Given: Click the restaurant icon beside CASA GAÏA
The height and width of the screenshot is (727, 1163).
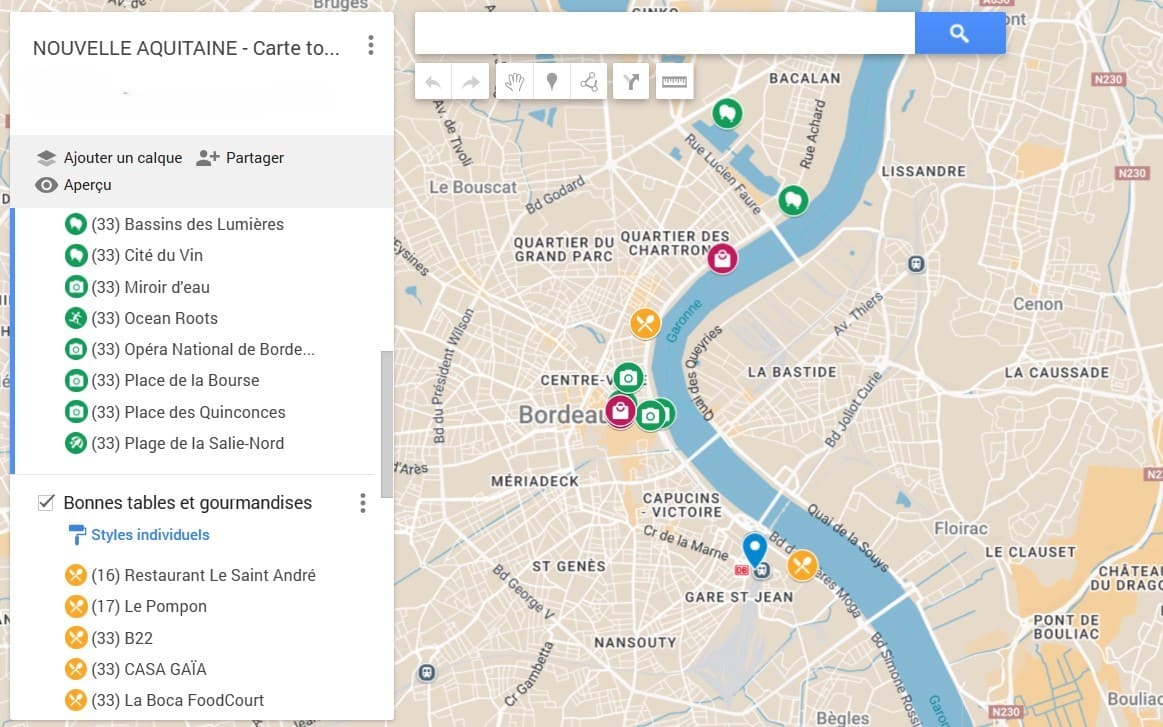Looking at the screenshot, I should [x=76, y=669].
